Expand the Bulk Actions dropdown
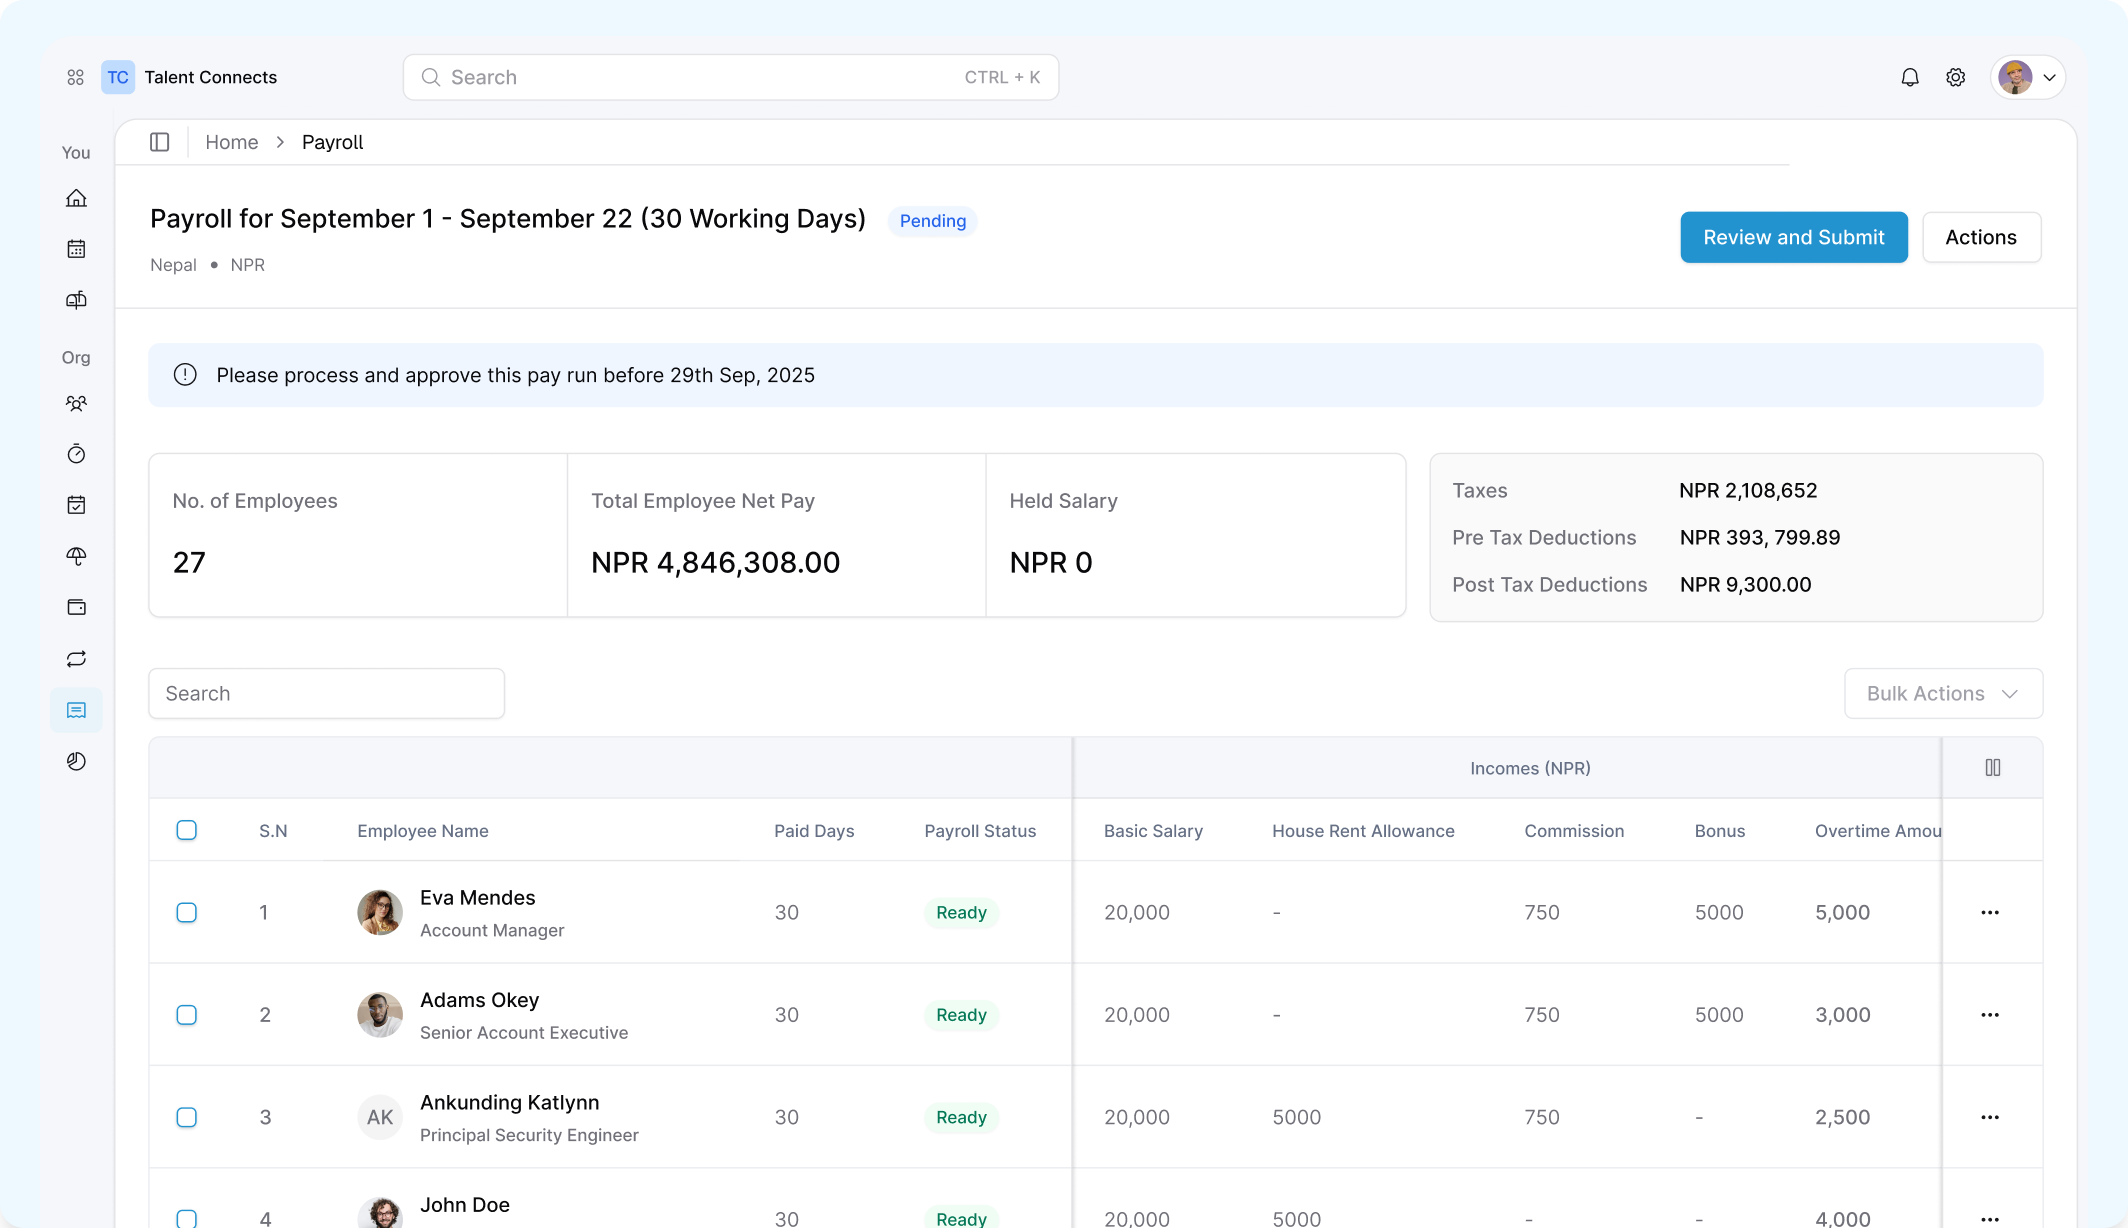Image resolution: width=2128 pixels, height=1228 pixels. pos(1943,693)
